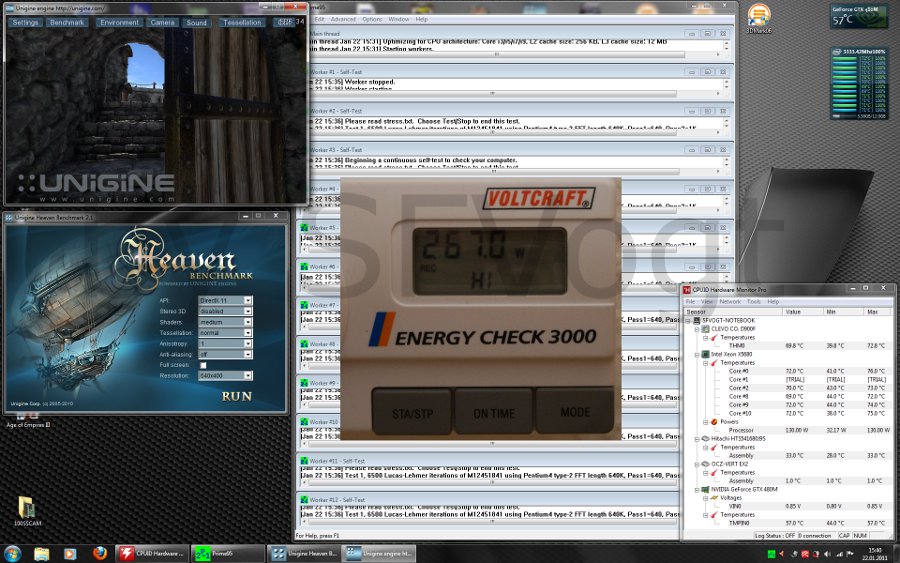The width and height of the screenshot is (900, 563).
Task: Collapse the OCZ-VERT EX2 node
Action: [x=697, y=464]
